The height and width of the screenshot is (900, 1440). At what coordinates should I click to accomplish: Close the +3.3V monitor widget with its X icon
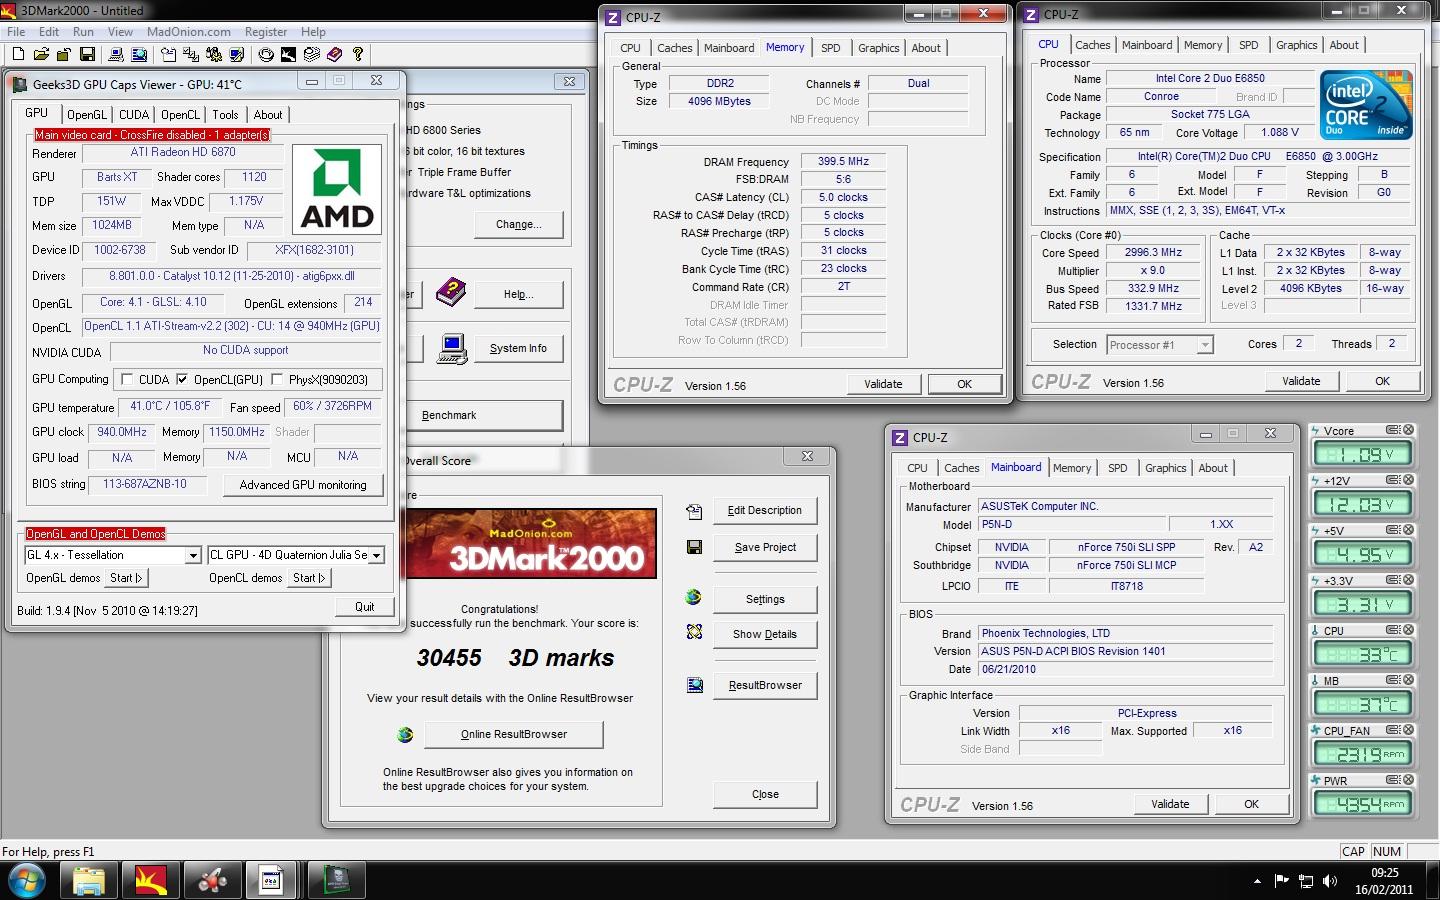tap(1408, 580)
